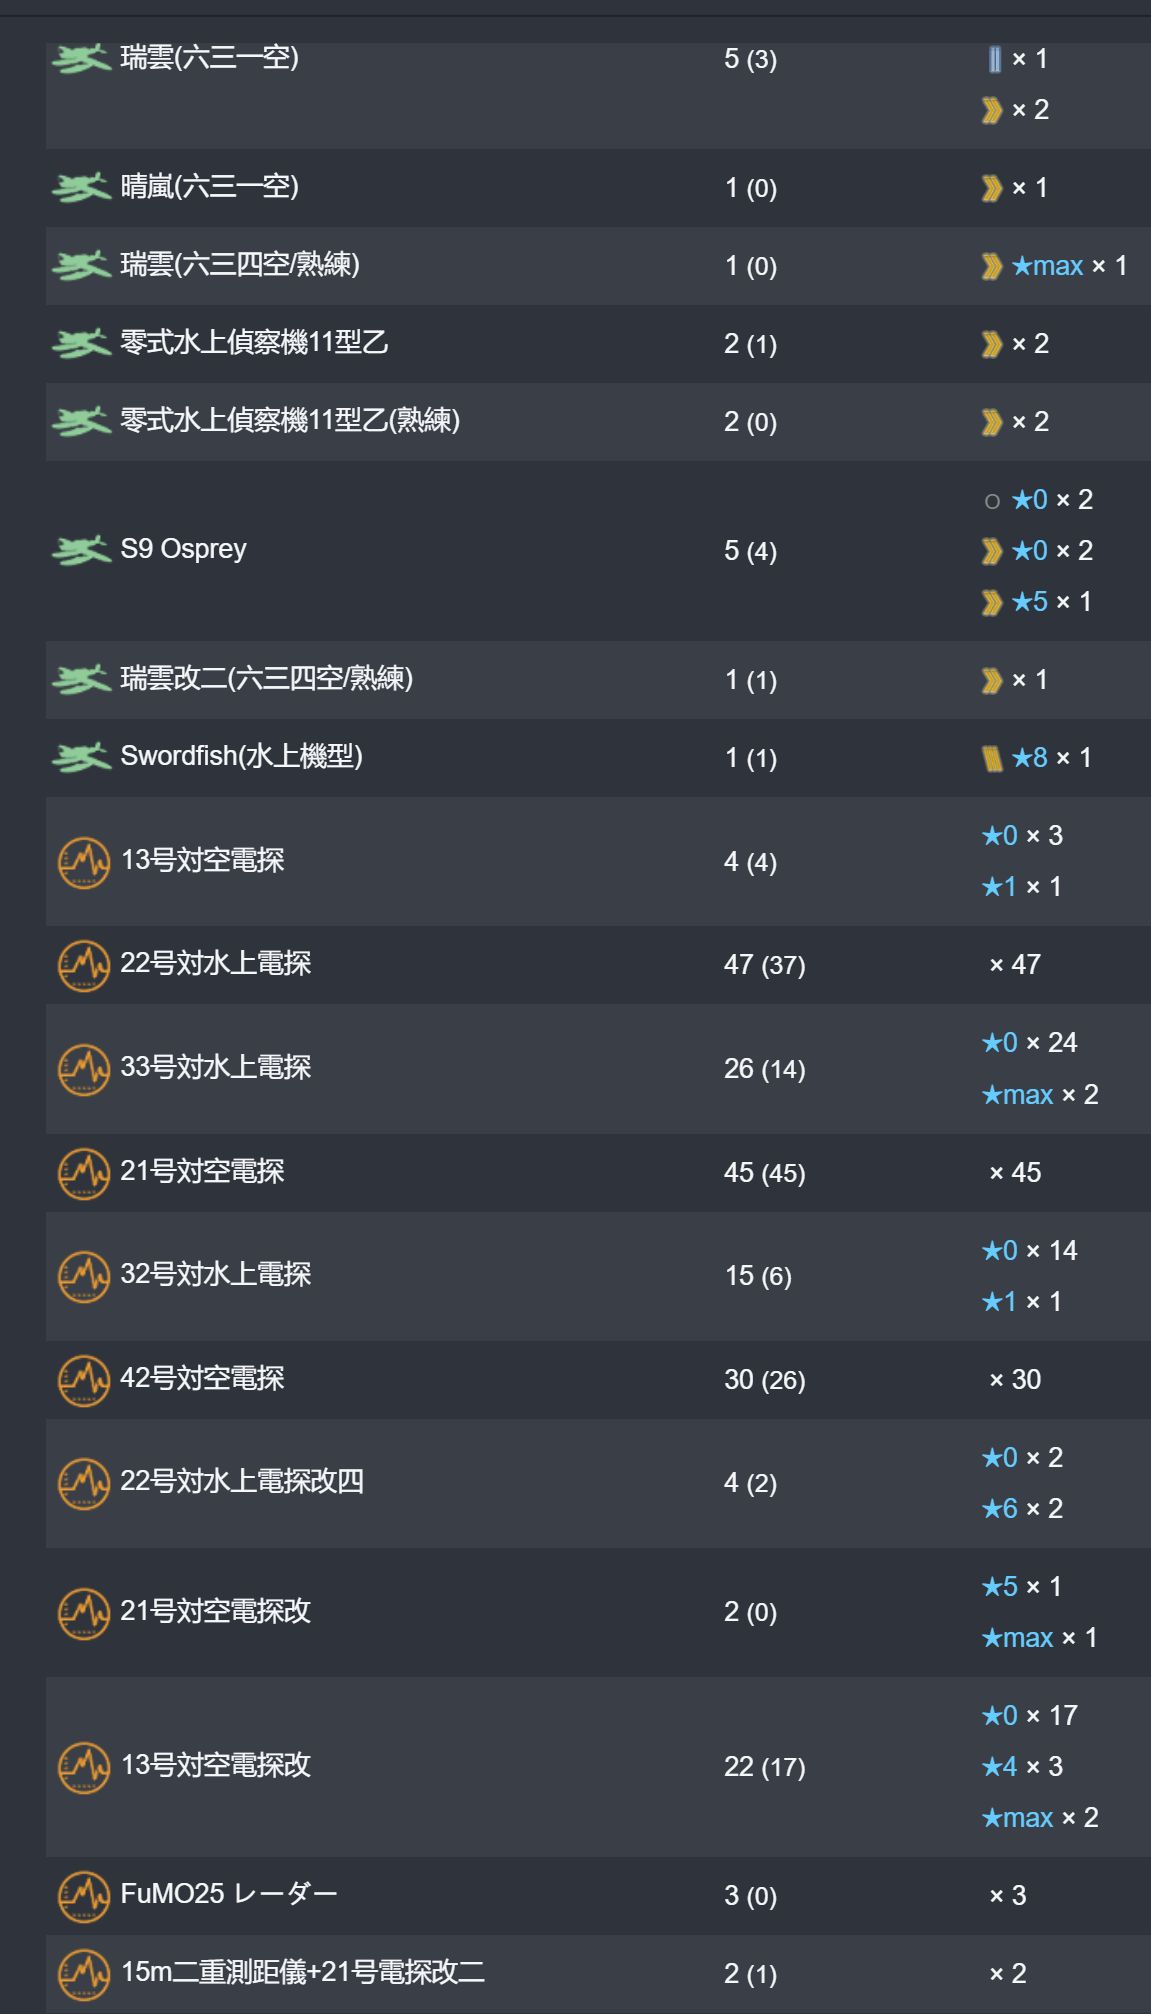
Task: Click the circle marker in S9 Osprey's ★0 row
Action: pyautogui.click(x=992, y=501)
